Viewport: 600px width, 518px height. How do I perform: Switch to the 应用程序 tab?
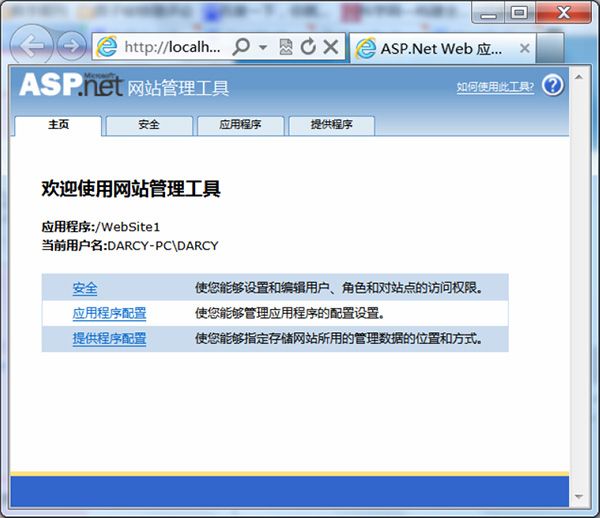coord(240,125)
